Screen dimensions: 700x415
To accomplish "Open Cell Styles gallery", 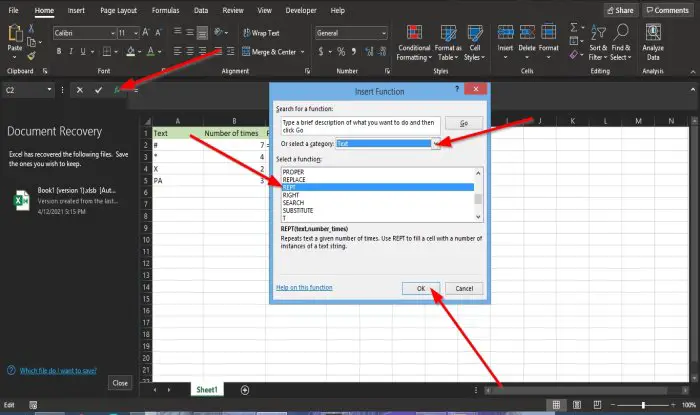I will pos(475,43).
